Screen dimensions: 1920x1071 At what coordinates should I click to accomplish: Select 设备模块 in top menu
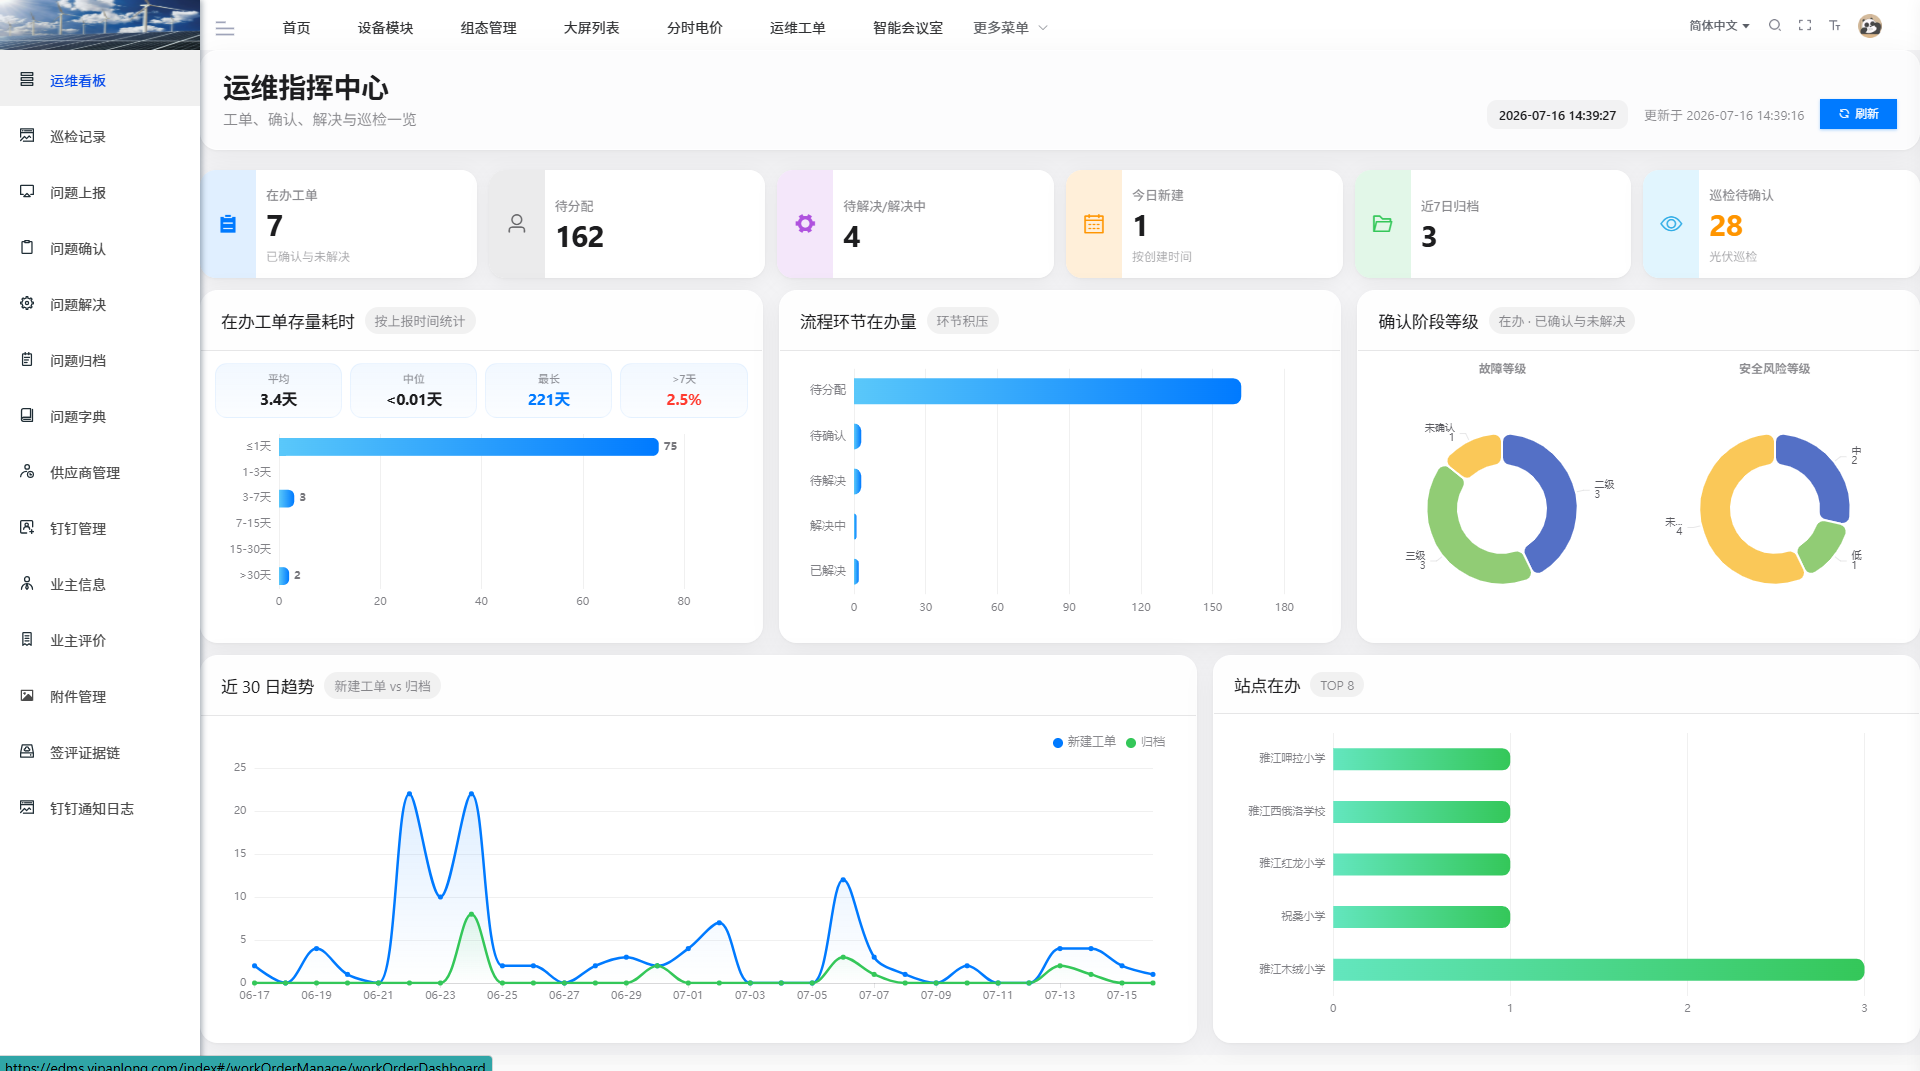(386, 28)
